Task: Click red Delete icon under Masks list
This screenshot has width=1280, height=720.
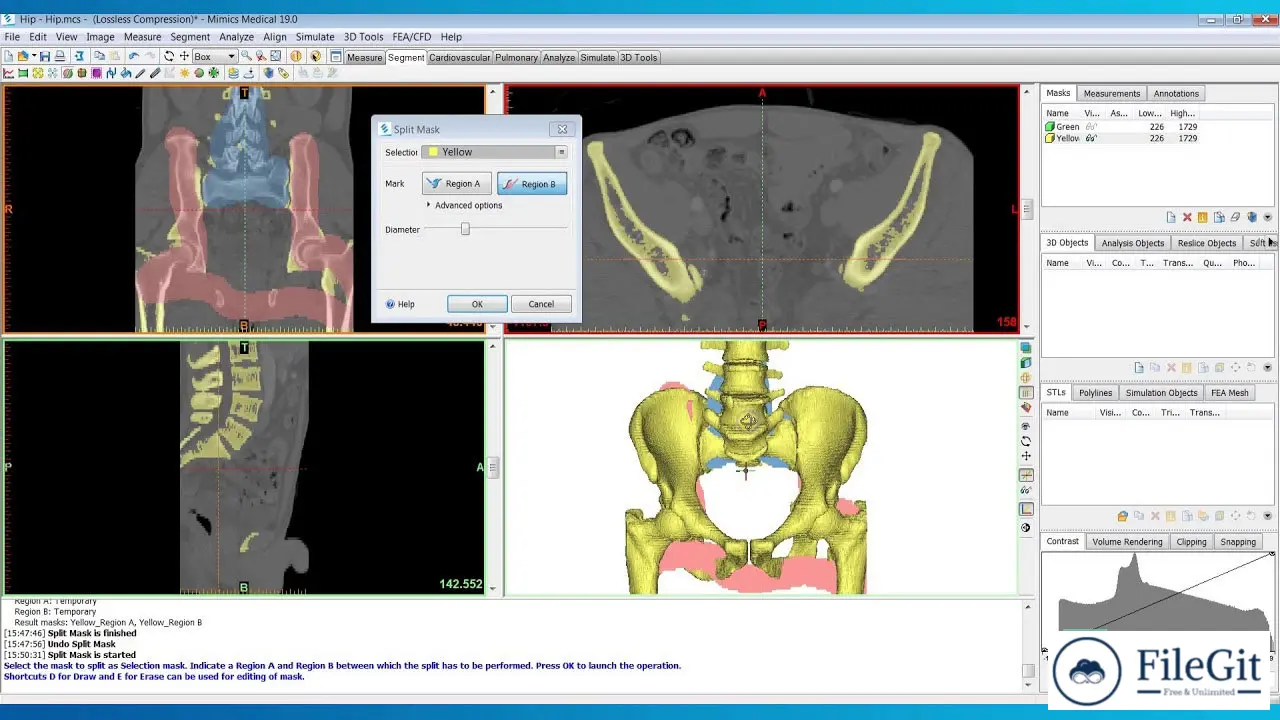Action: 1187,217
